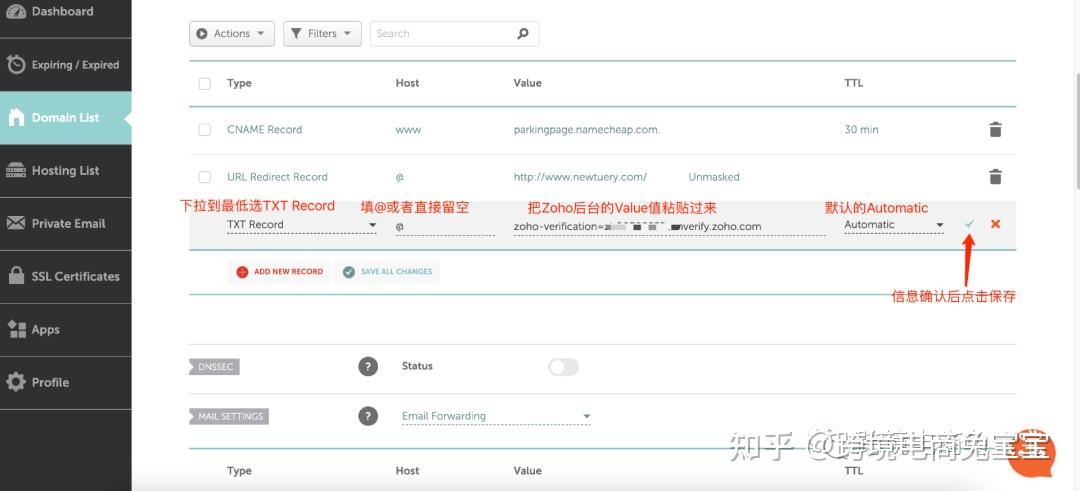Delete the CNAME Record with trash icon
The image size is (1080, 491).
pyautogui.click(x=995, y=130)
